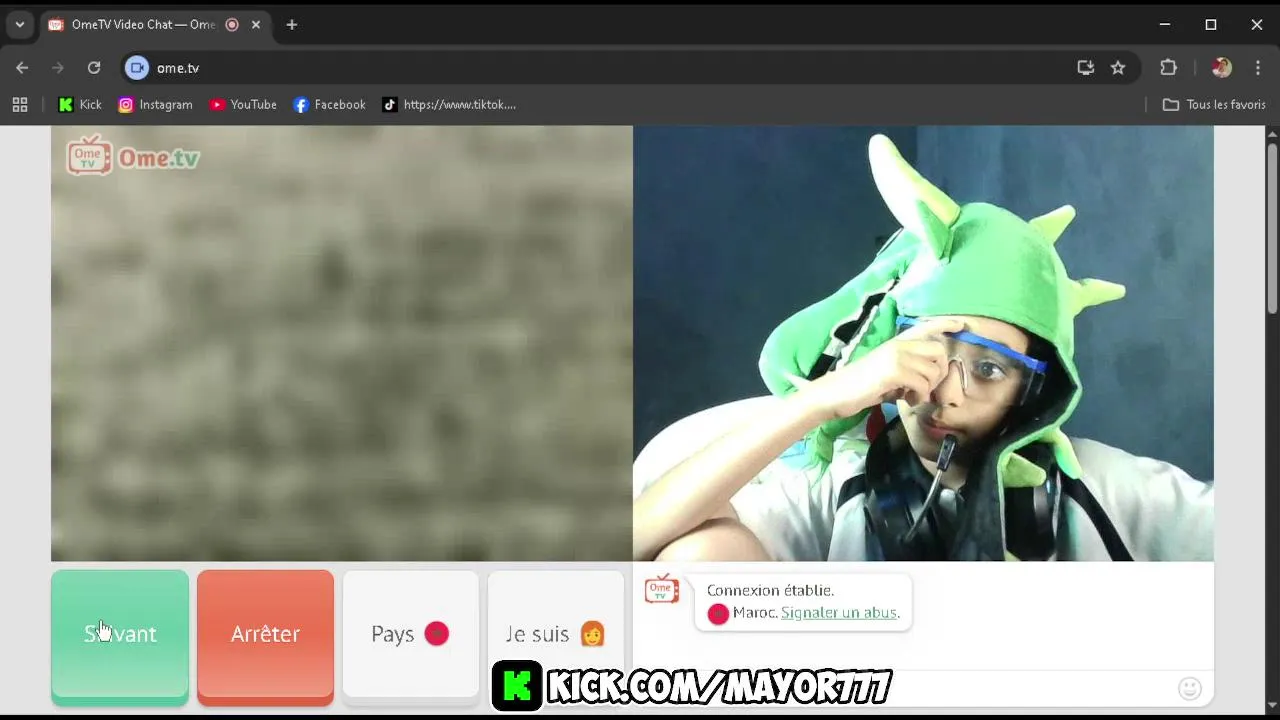The image size is (1280, 720).
Task: Click the "Connexion établie." text
Action: (x=770, y=591)
